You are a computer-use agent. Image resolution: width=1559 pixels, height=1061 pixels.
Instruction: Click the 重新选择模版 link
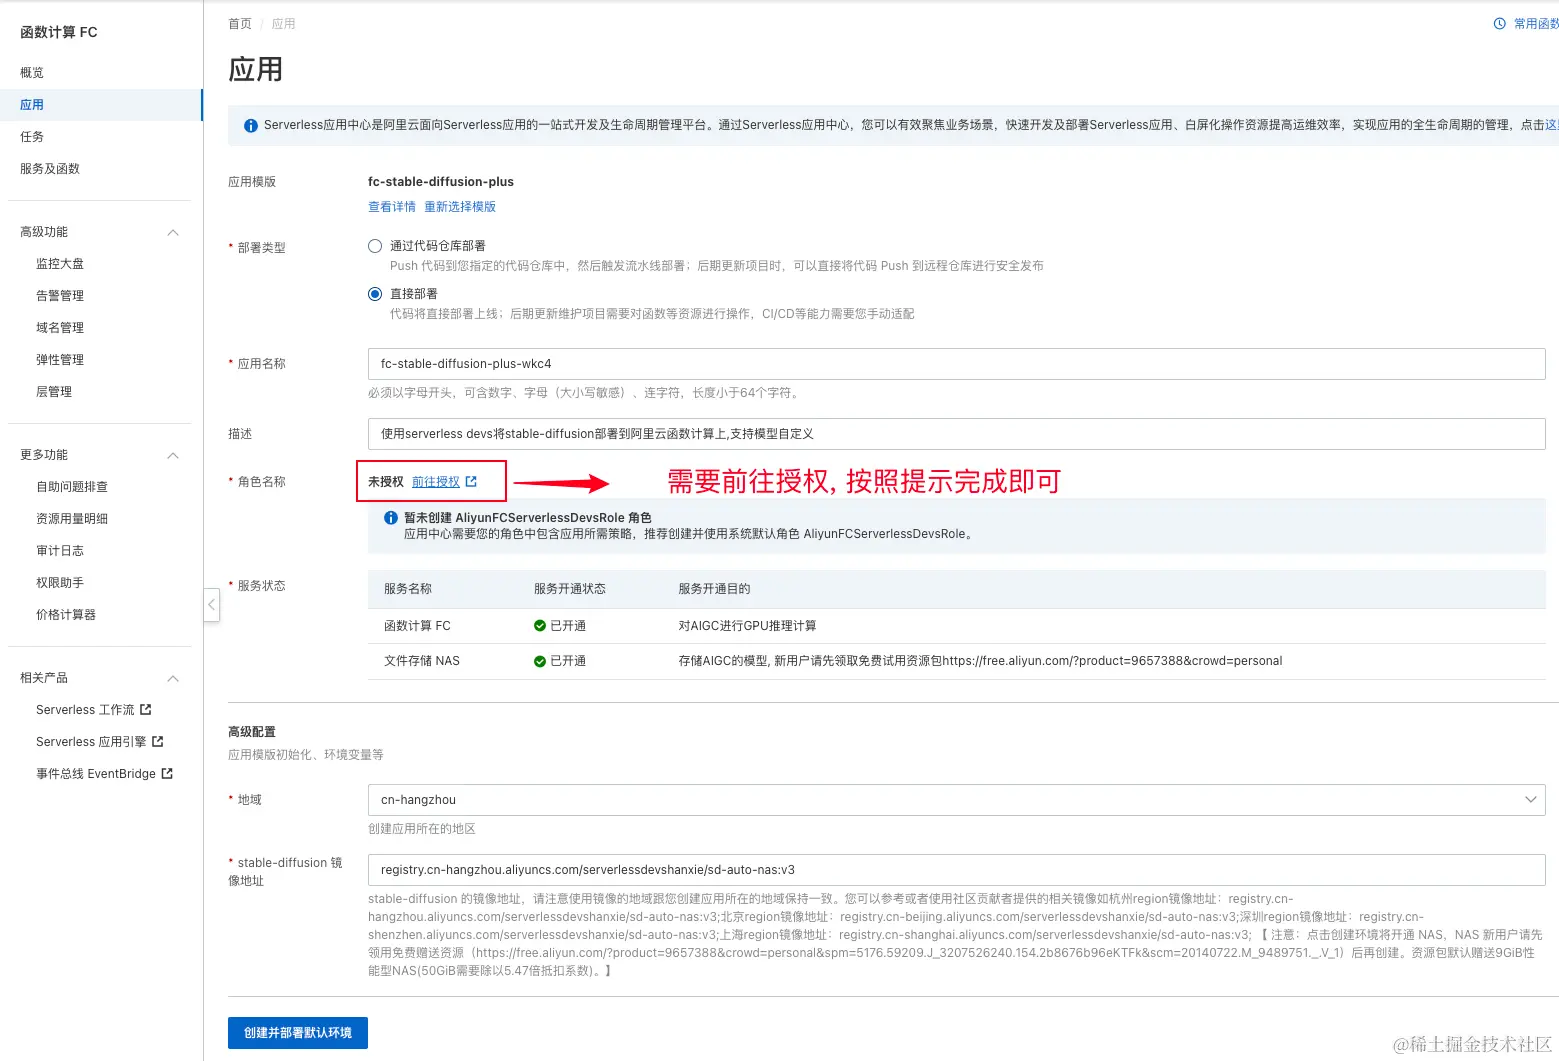point(460,207)
